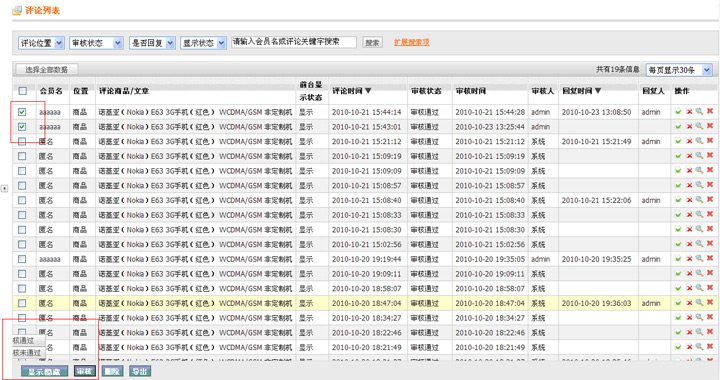This screenshot has width=720, height=380.
Task: Tick checkbox on row 2010-10-21 15:09:19
Action: tap(22, 156)
